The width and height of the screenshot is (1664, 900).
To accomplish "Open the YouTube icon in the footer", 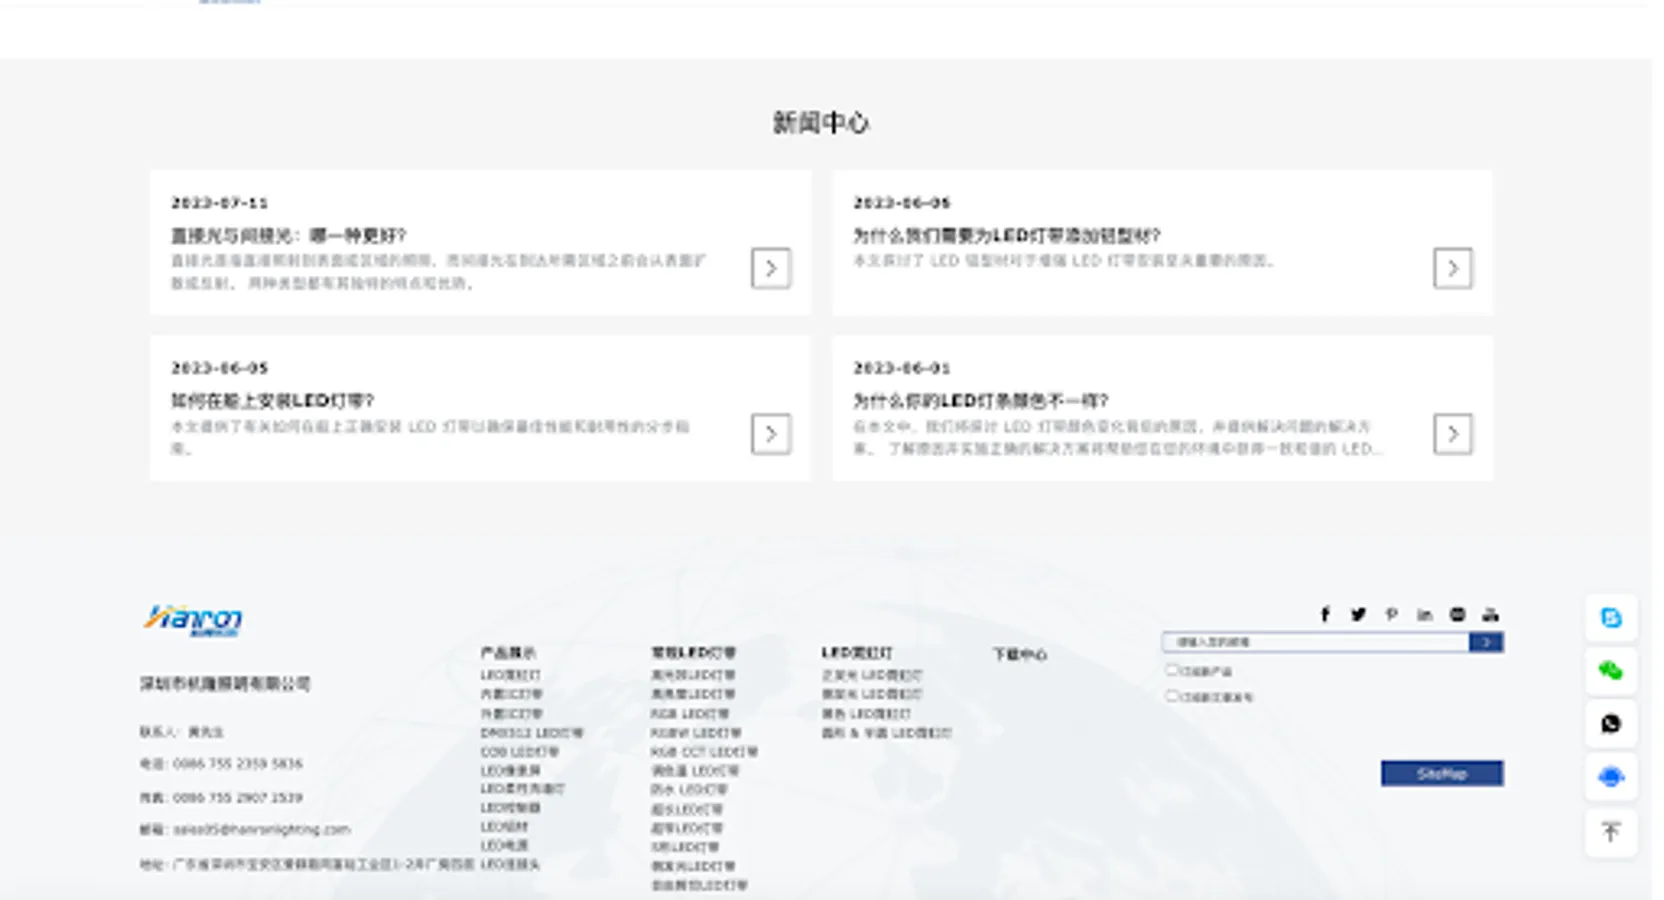I will click(1490, 614).
